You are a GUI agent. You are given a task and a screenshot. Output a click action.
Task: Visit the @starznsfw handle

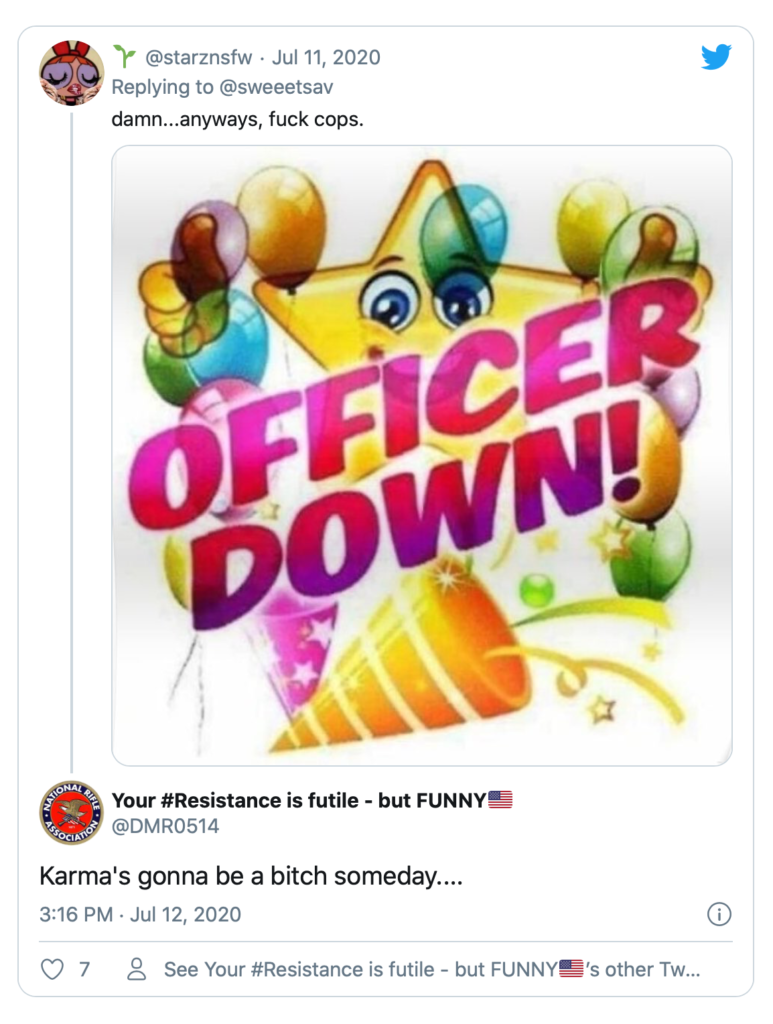click(x=197, y=57)
